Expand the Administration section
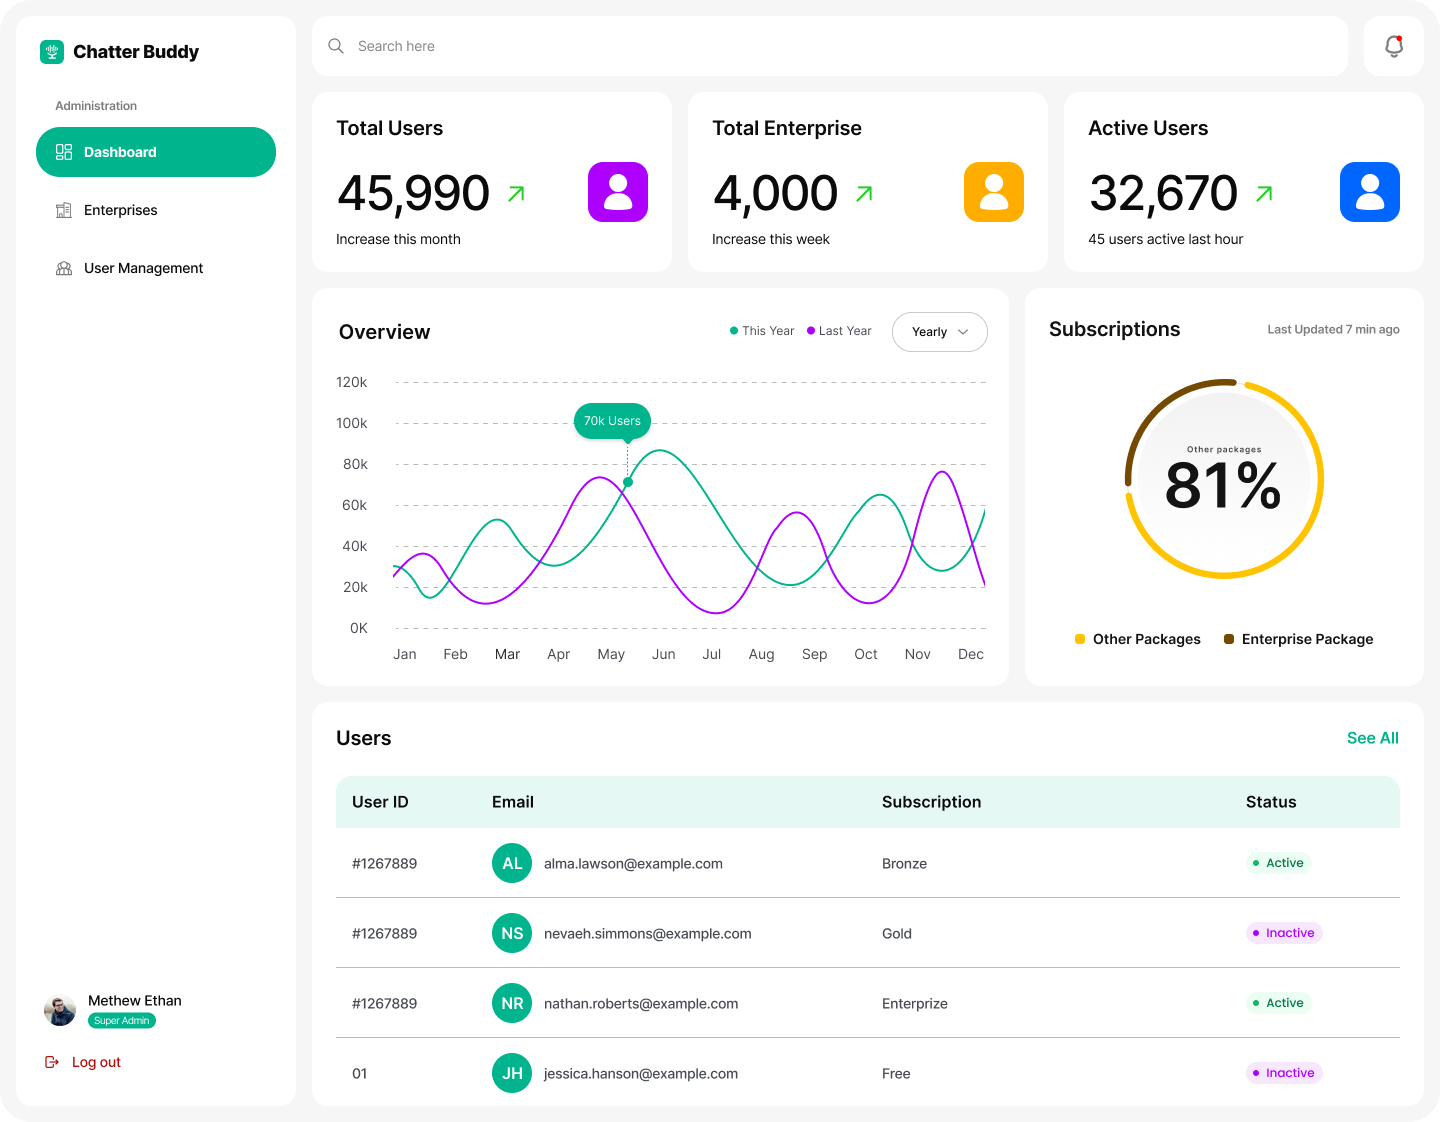 tap(96, 105)
